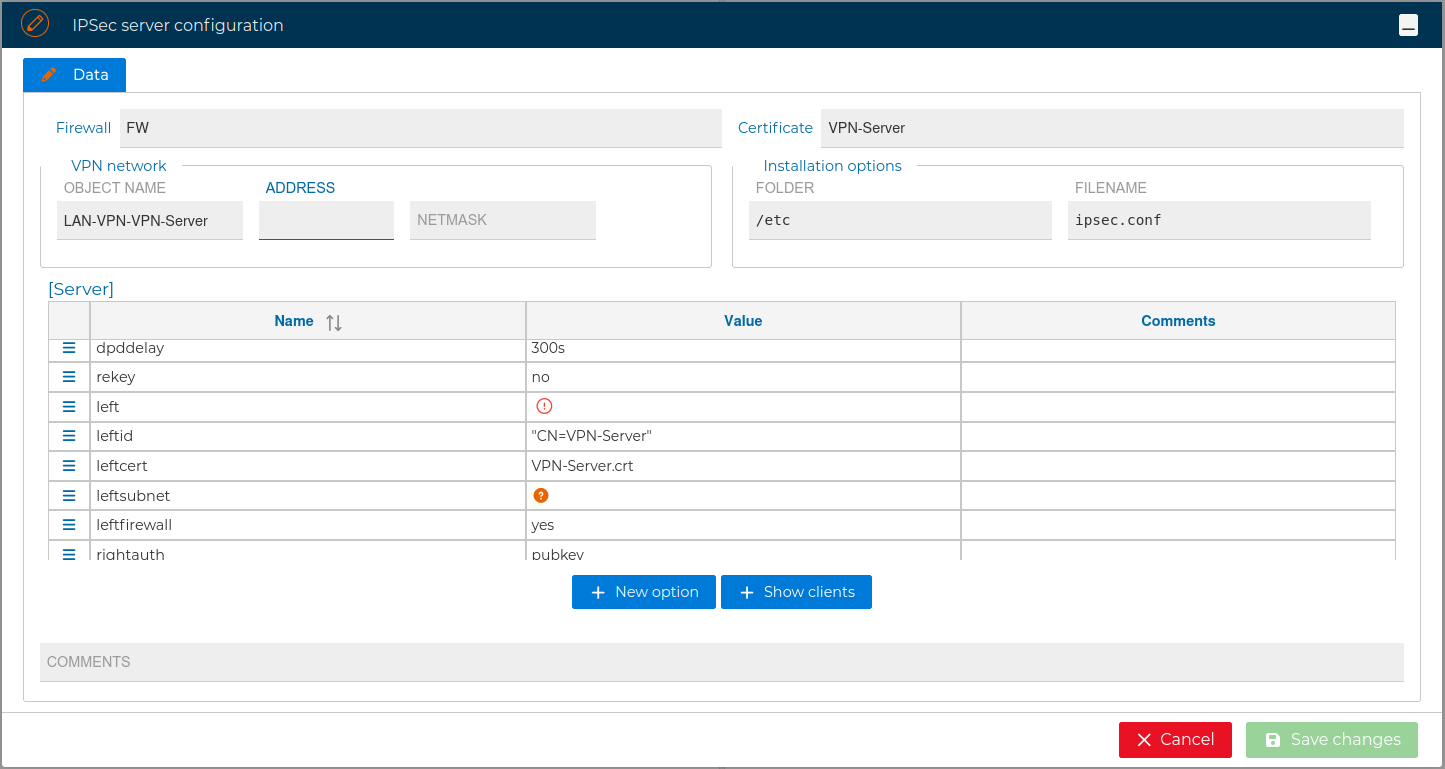Open the row menu for leftfirewall option
This screenshot has height=769, width=1445.
point(68,524)
